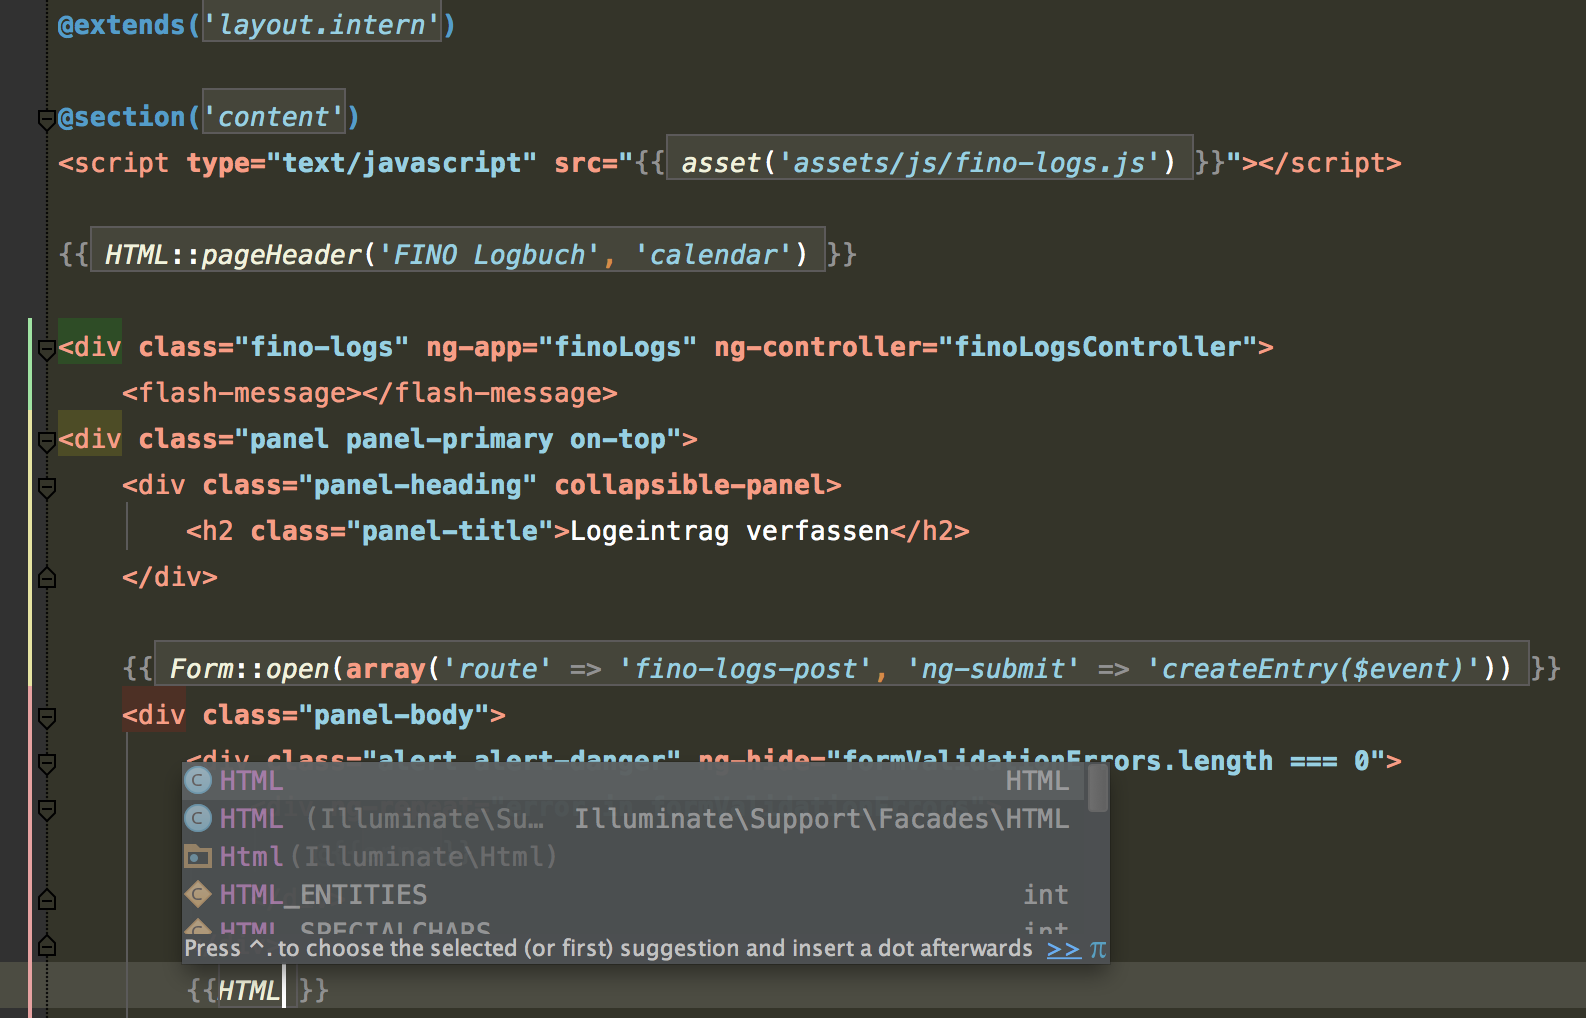
Task: Collapse the panel-heading div fold marker
Action: click(46, 487)
